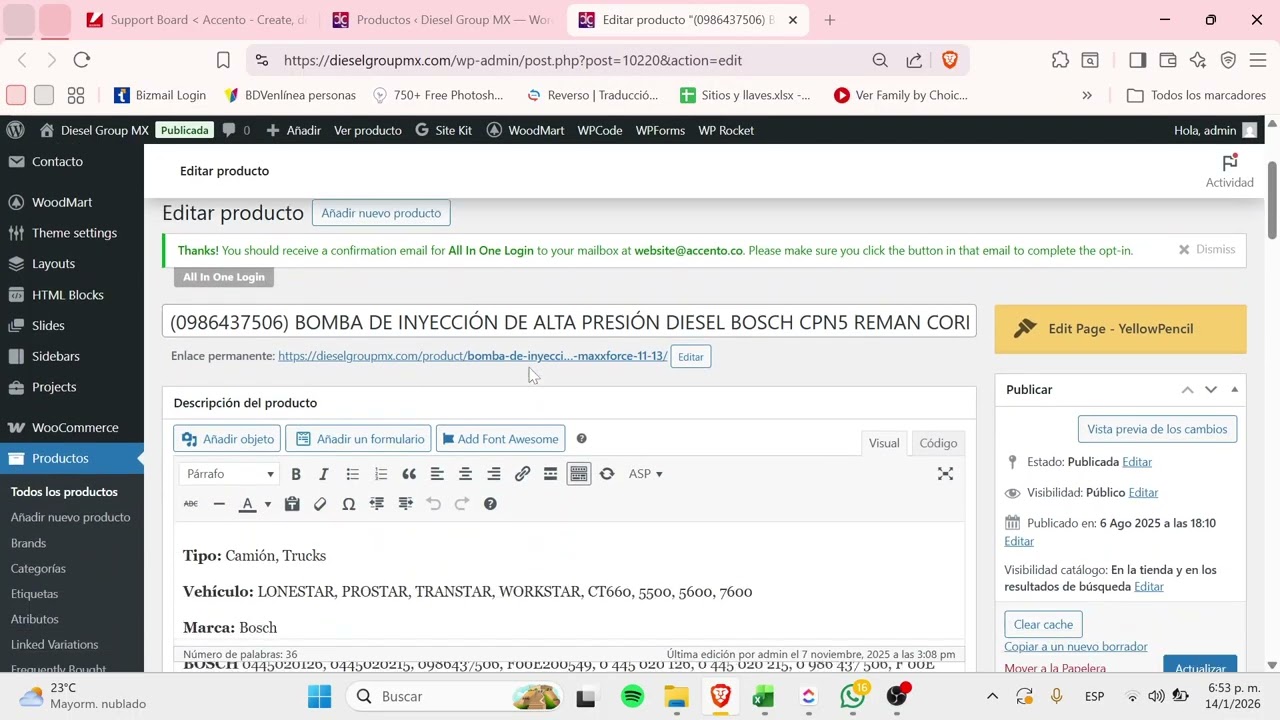
Task: Apply the current text color swatch
Action: coord(247,504)
